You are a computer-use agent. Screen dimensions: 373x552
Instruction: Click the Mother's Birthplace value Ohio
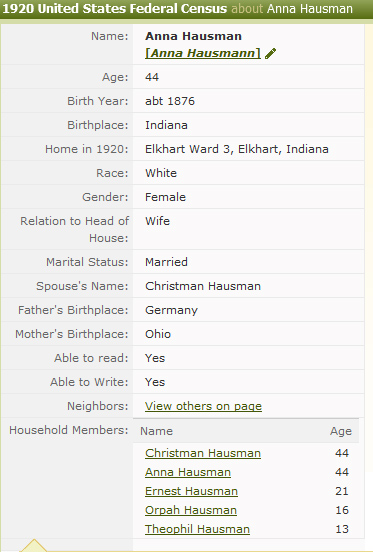[x=158, y=334]
